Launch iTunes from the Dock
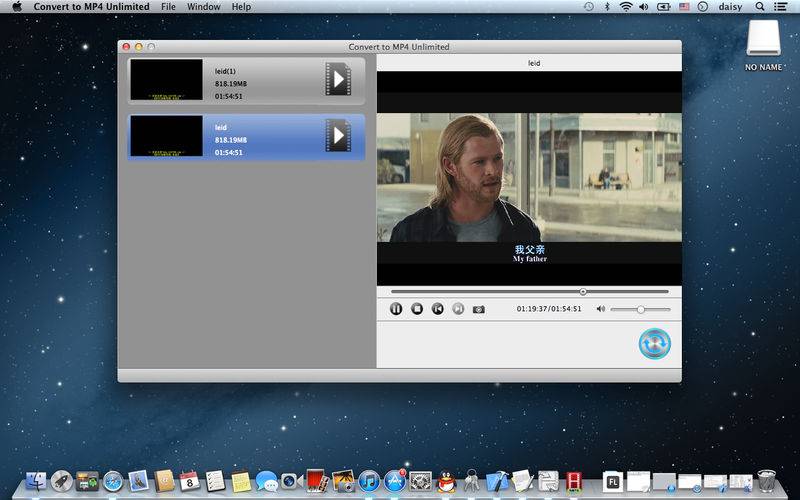 (369, 481)
